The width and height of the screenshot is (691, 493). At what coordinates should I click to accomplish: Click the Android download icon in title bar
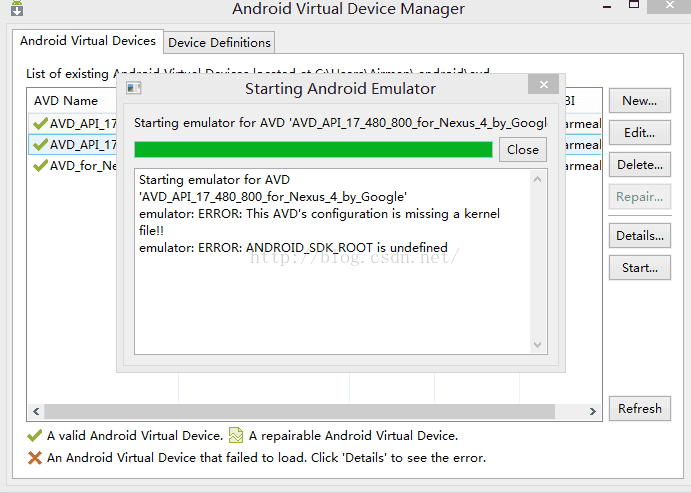17,8
